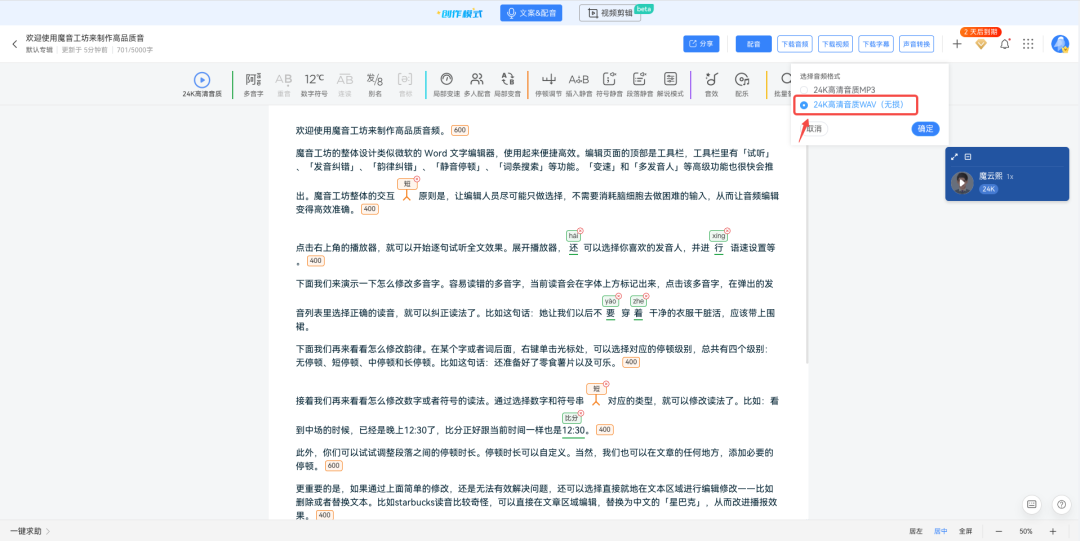The height and width of the screenshot is (541, 1080).
Task: Select 24K高清音质WAV（无损） radio option
Action: (x=804, y=105)
